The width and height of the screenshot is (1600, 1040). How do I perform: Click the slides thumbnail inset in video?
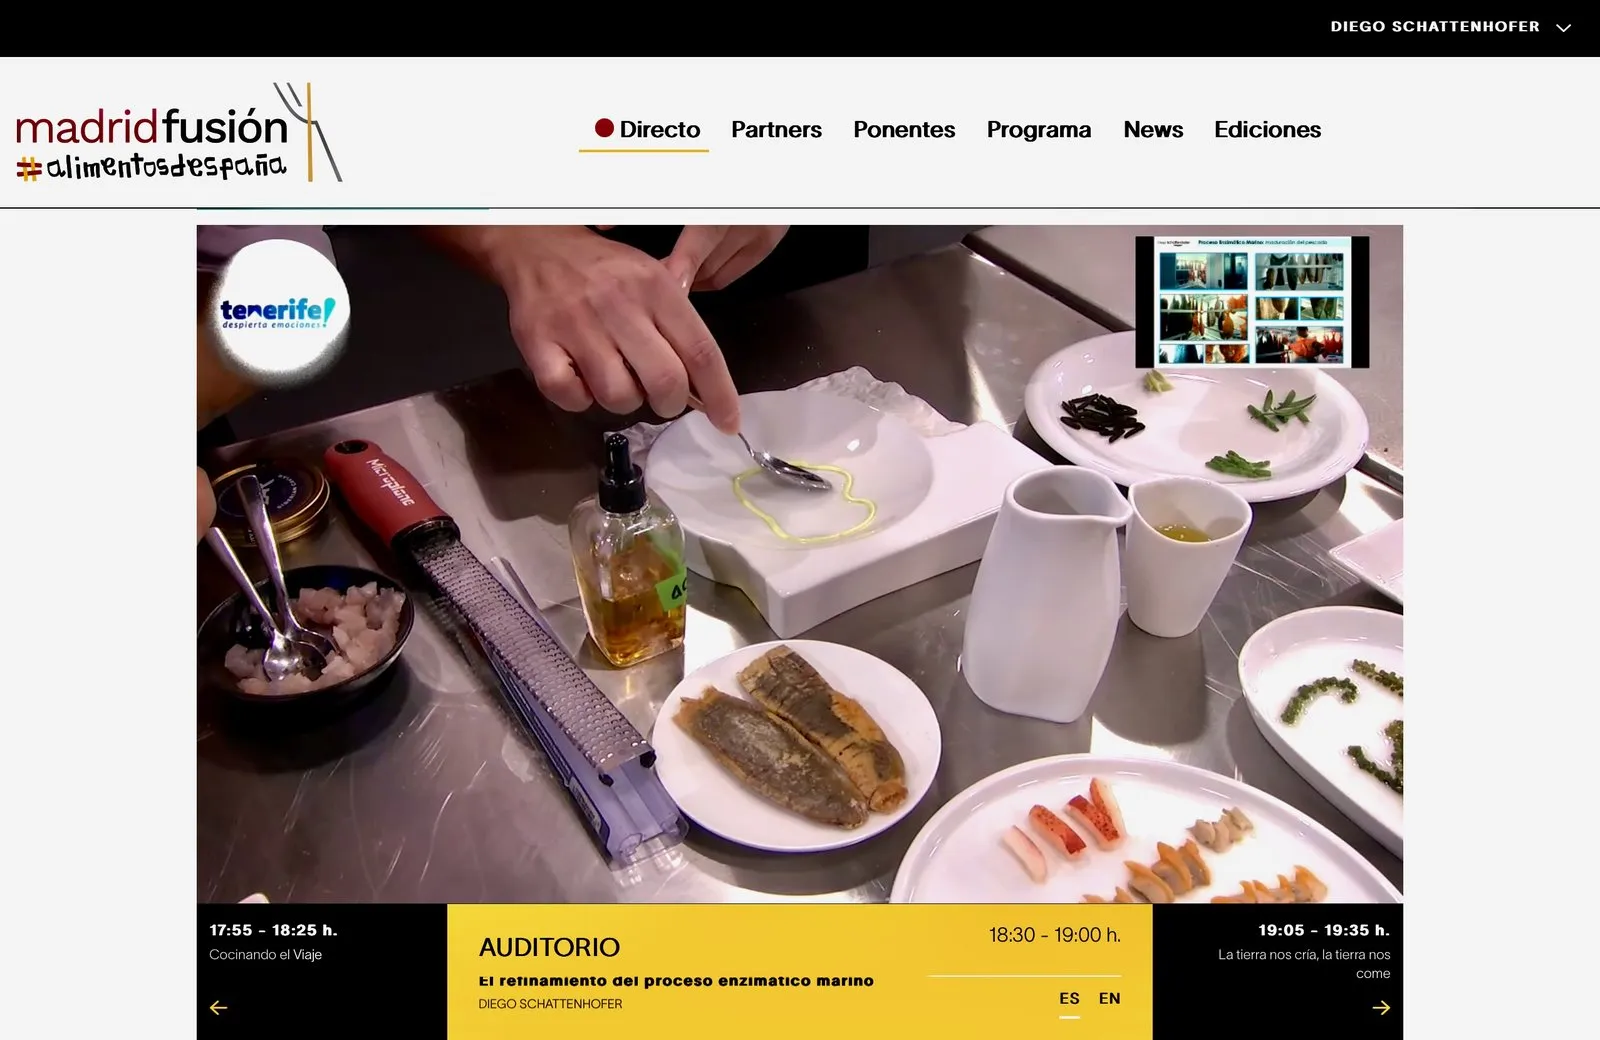1251,302
